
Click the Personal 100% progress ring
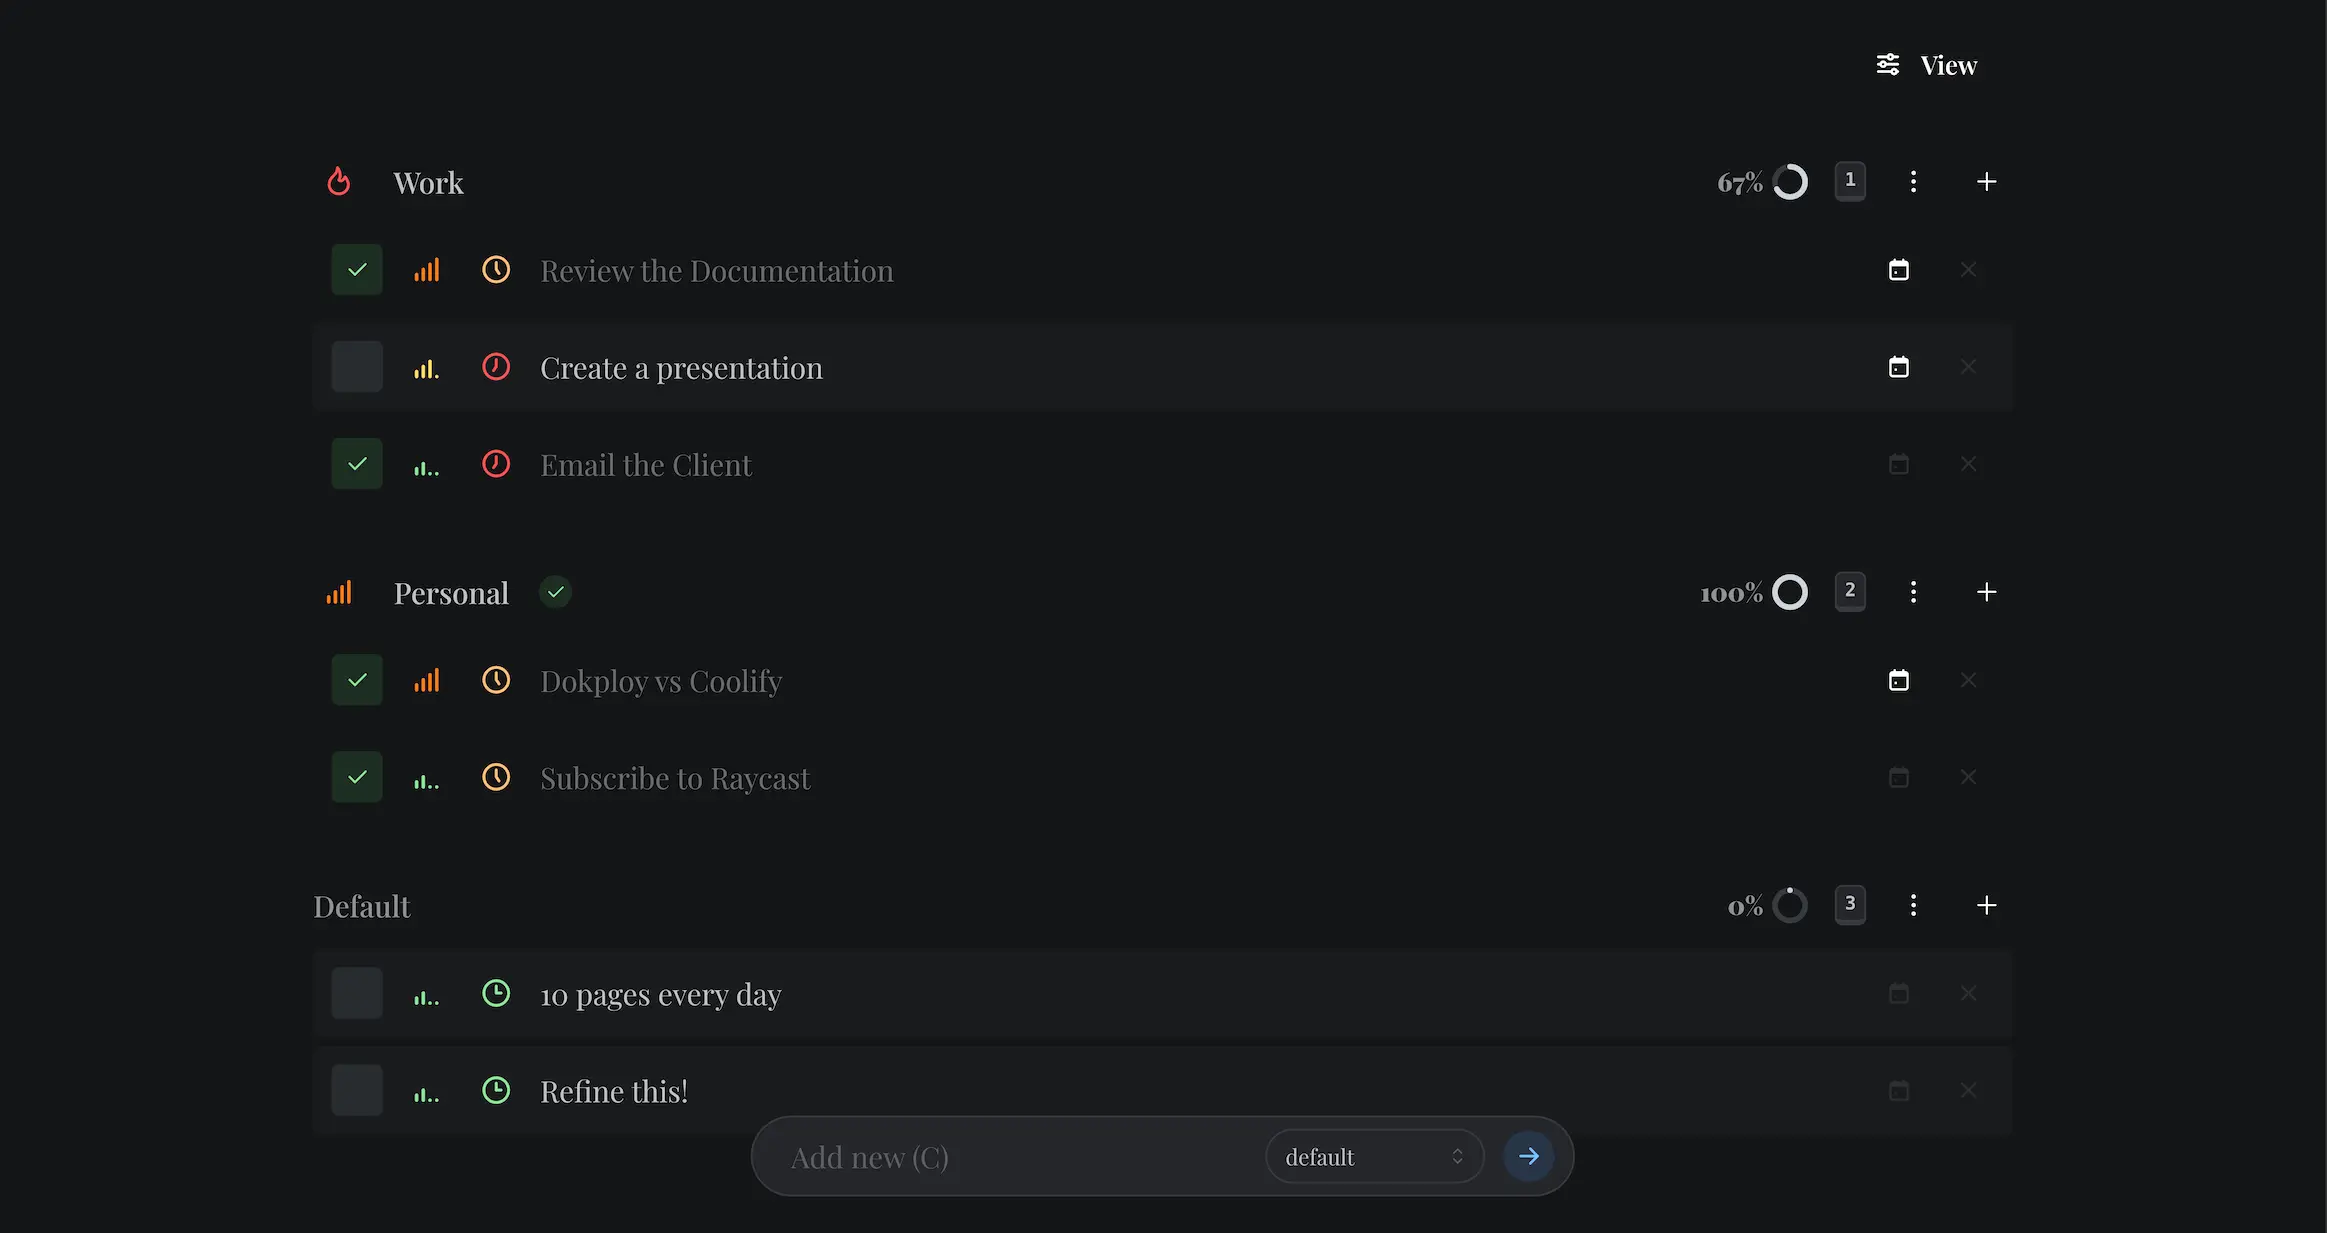coord(1789,593)
